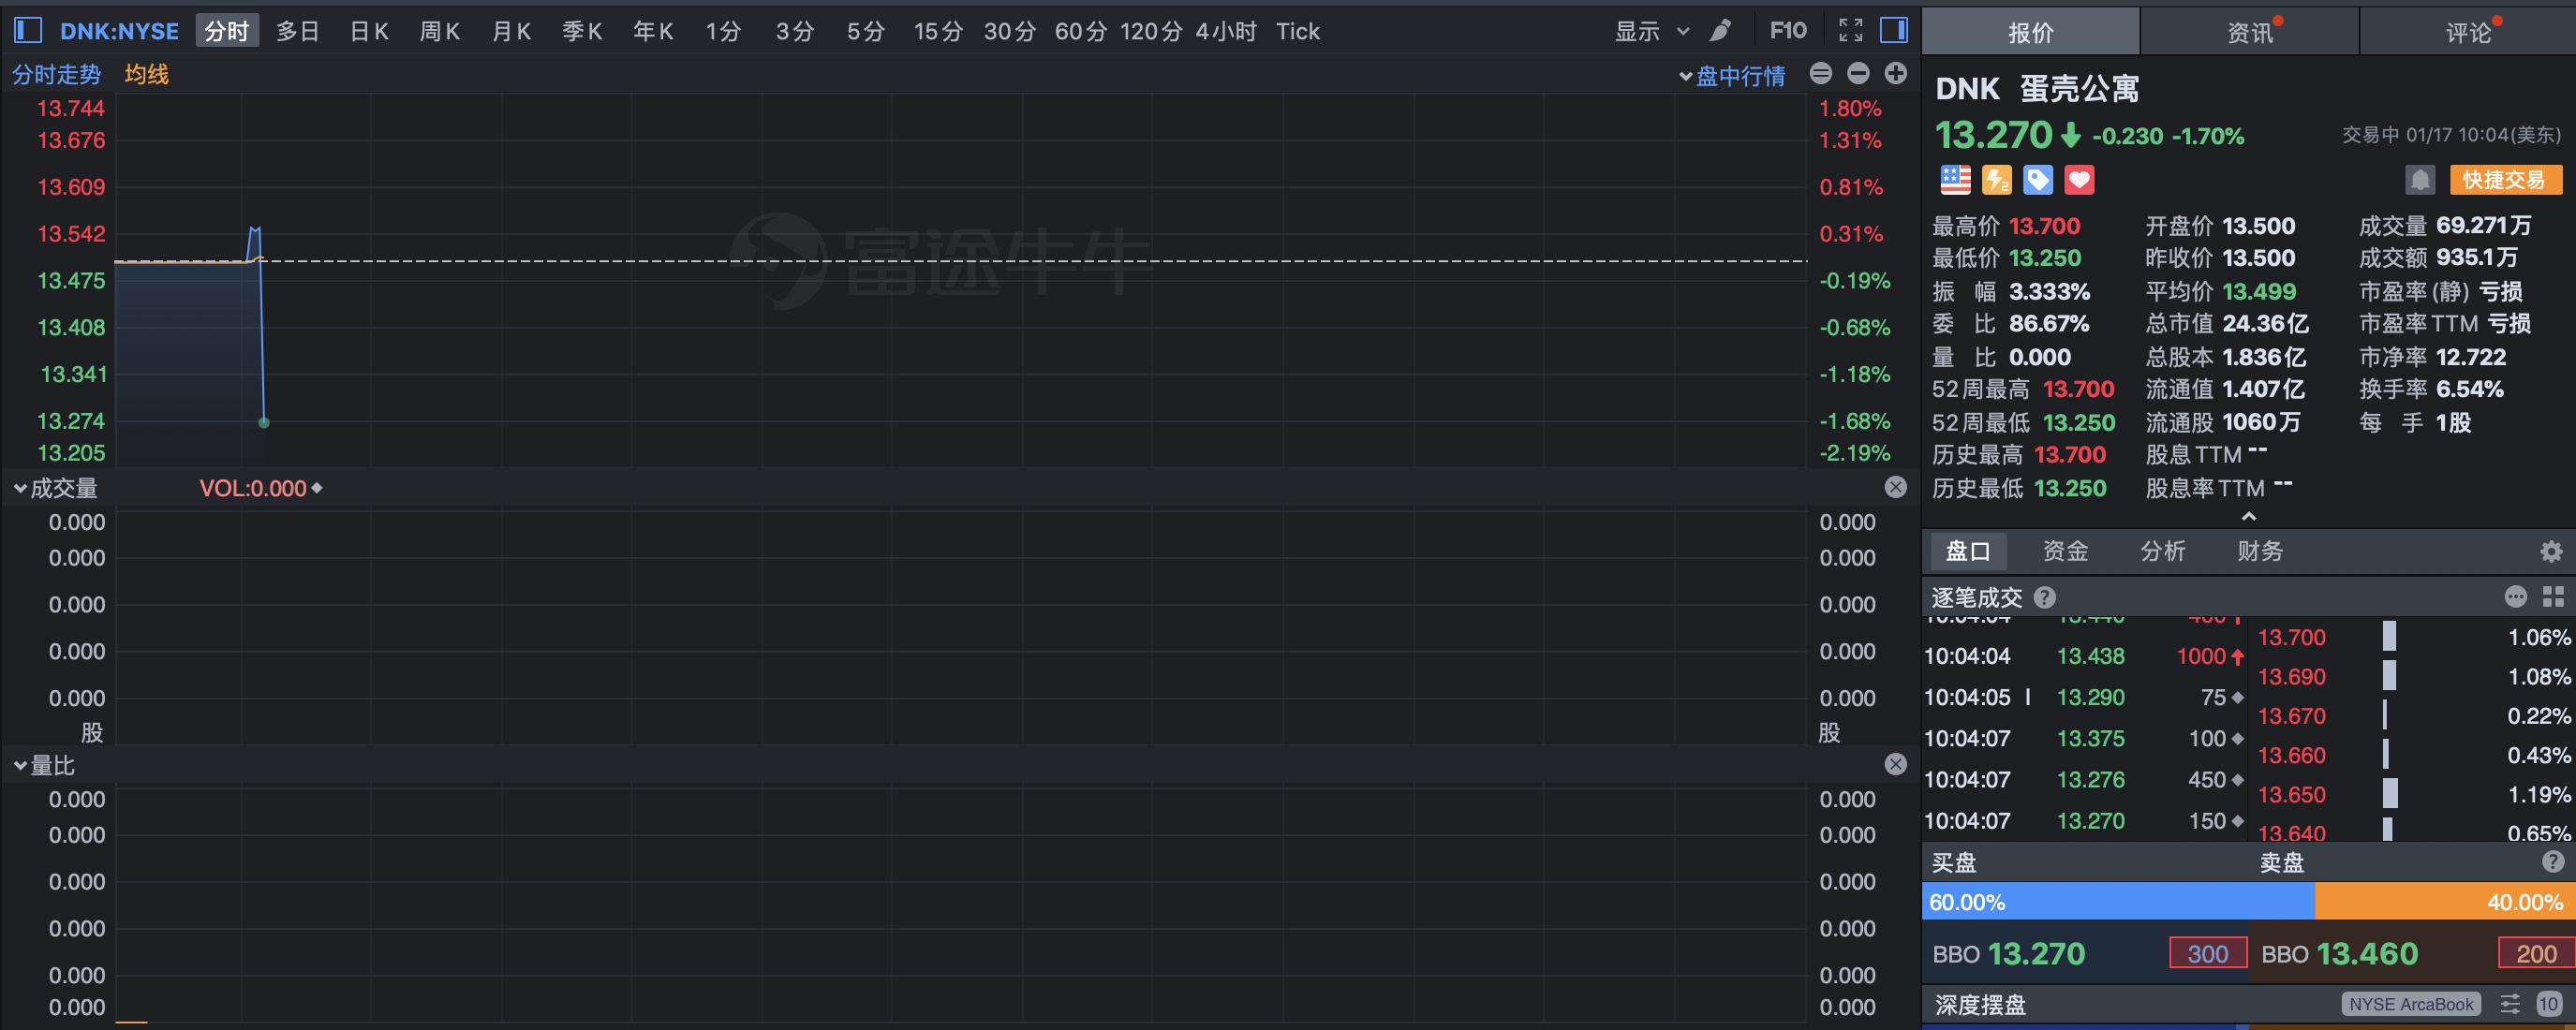
Task: Click the blue tag icon
Action: tap(2038, 180)
